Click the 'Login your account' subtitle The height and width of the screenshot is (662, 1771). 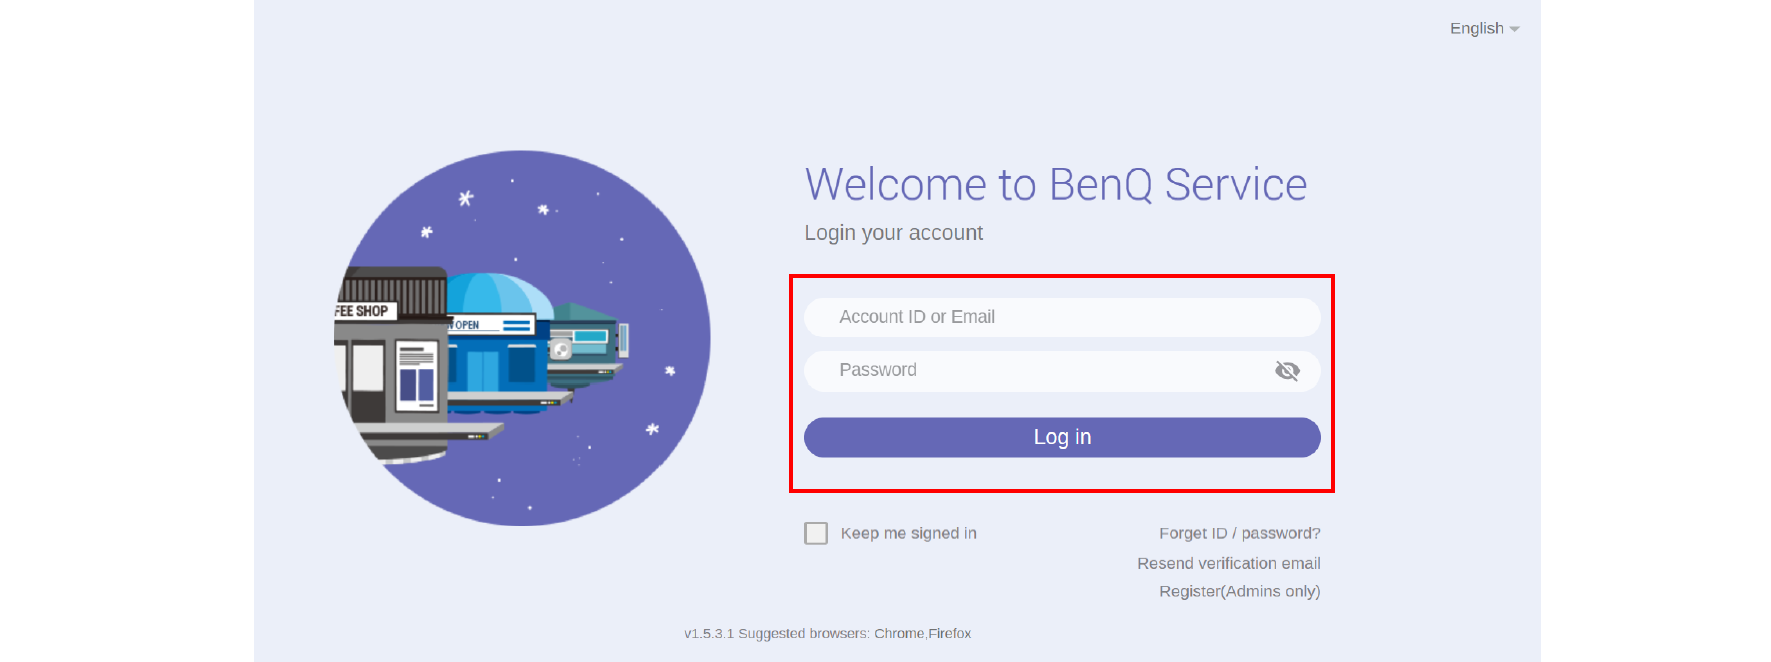(893, 233)
